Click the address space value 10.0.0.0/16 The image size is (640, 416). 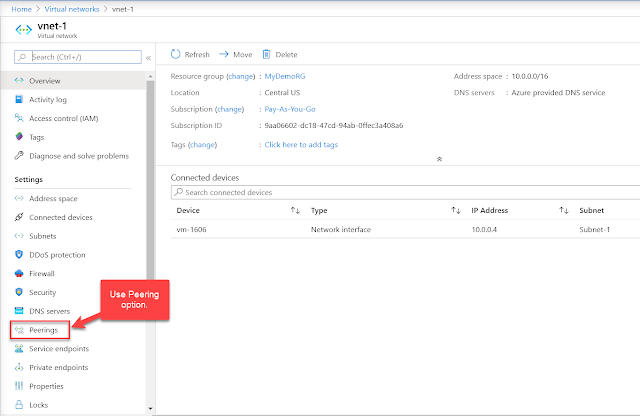point(530,76)
